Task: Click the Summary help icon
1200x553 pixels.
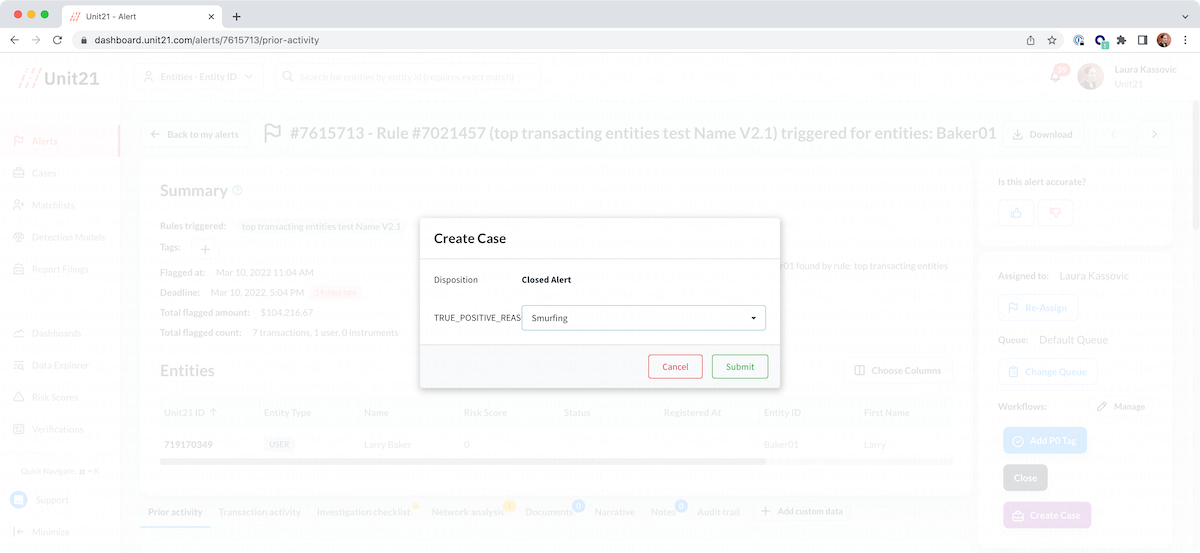Action: (x=237, y=190)
